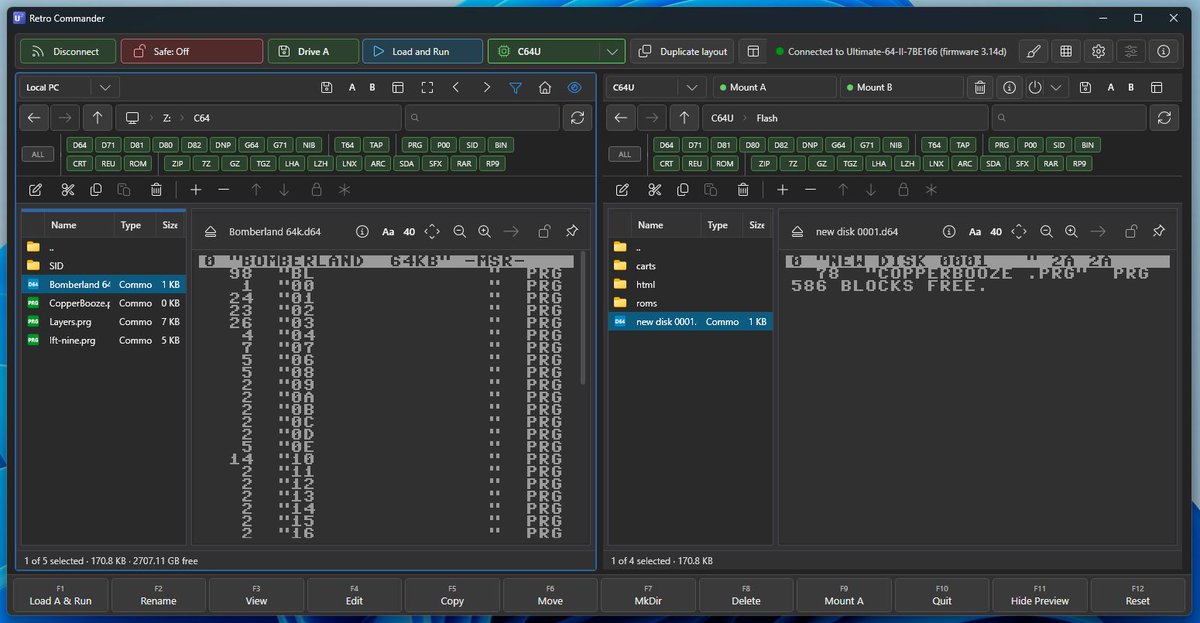Viewport: 1200px width, 623px height.
Task: Pin the new disk 0001.d64 preview panel
Action: pyautogui.click(x=1158, y=231)
